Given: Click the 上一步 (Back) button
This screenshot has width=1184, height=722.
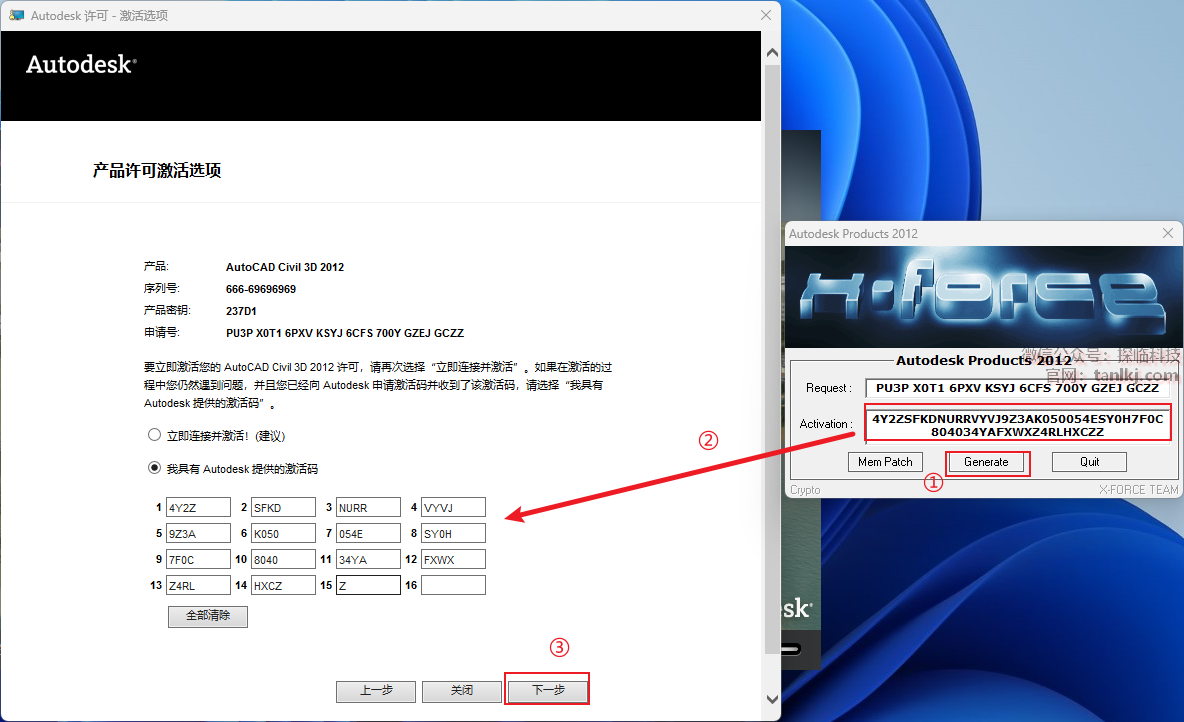Looking at the screenshot, I should (376, 690).
